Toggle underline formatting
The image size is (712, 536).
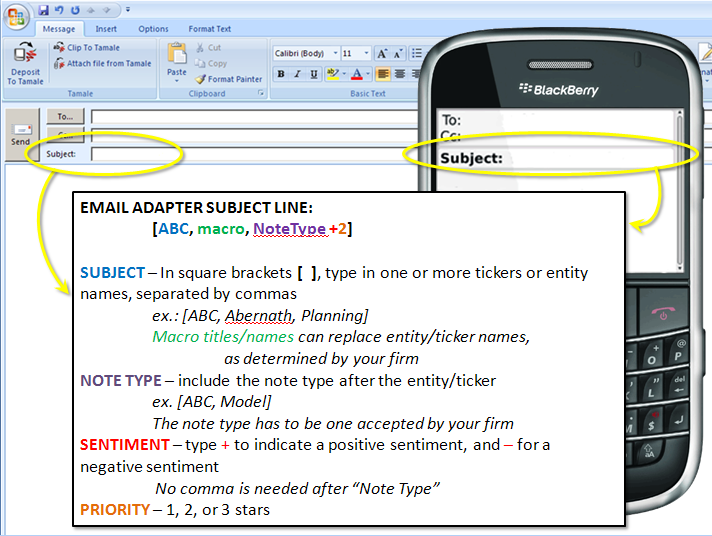pyautogui.click(x=314, y=74)
